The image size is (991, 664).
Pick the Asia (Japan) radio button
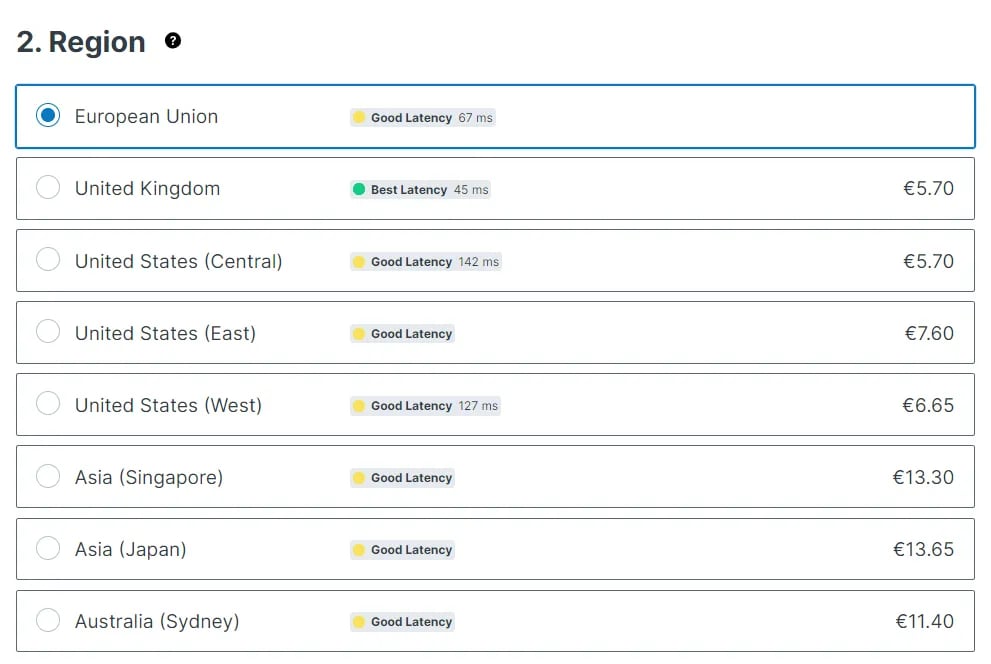click(x=48, y=548)
